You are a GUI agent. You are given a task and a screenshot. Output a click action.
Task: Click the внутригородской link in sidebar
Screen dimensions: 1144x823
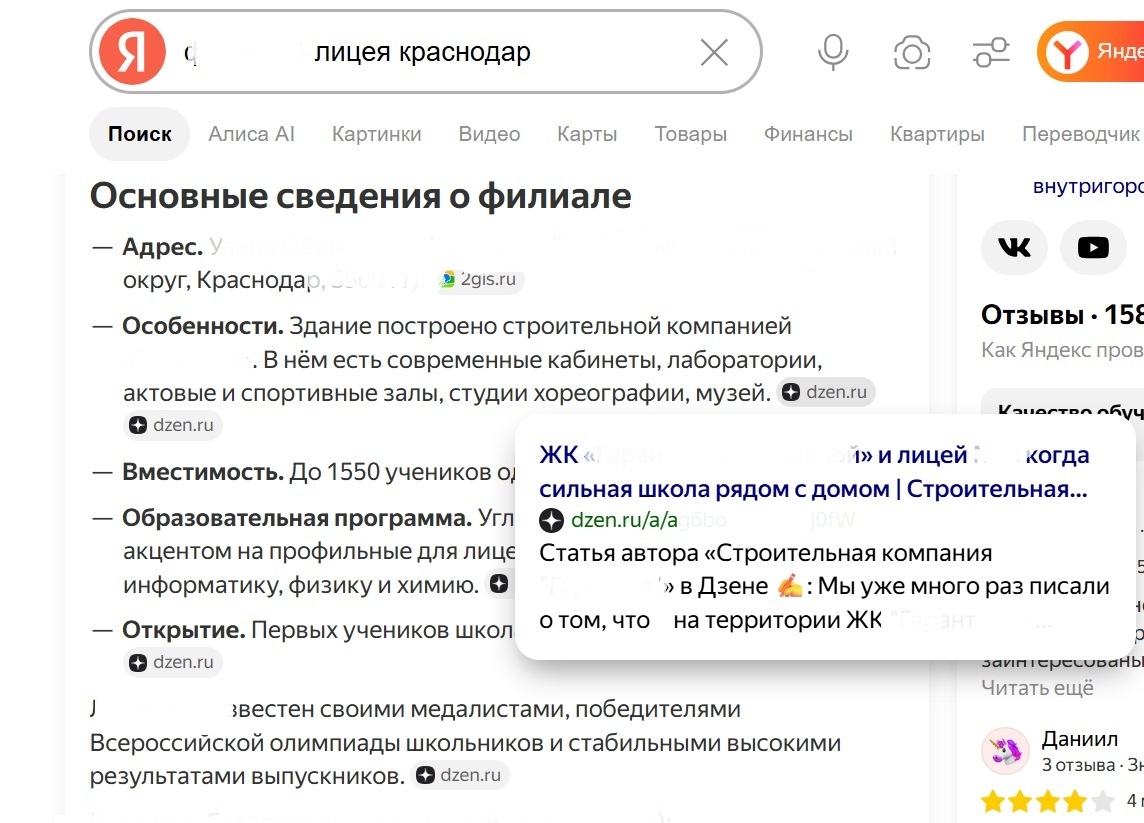click(1088, 187)
